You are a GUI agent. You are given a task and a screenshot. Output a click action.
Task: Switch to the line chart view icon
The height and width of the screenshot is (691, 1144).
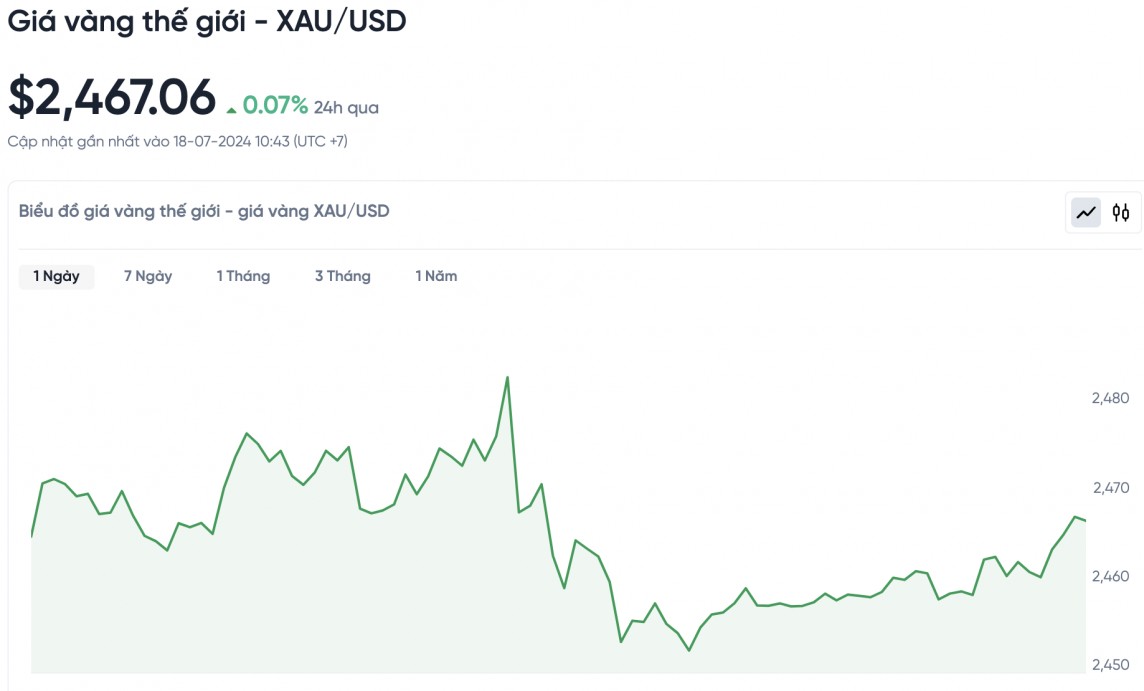[1086, 212]
